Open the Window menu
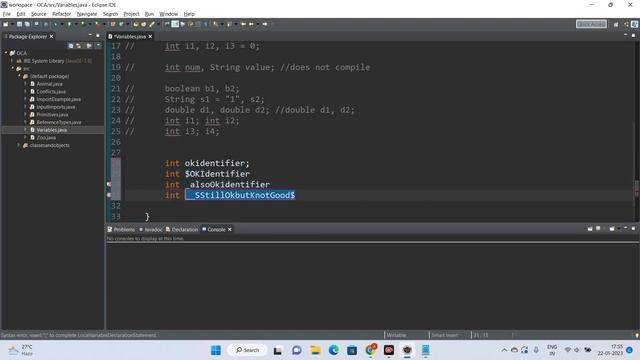This screenshot has height=360, width=640. 169,14
